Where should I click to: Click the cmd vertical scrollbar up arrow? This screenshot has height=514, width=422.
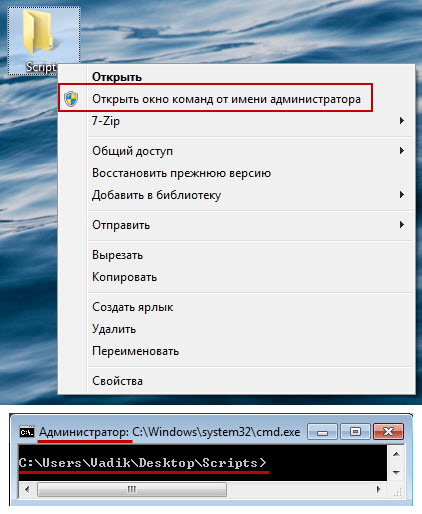(396, 454)
